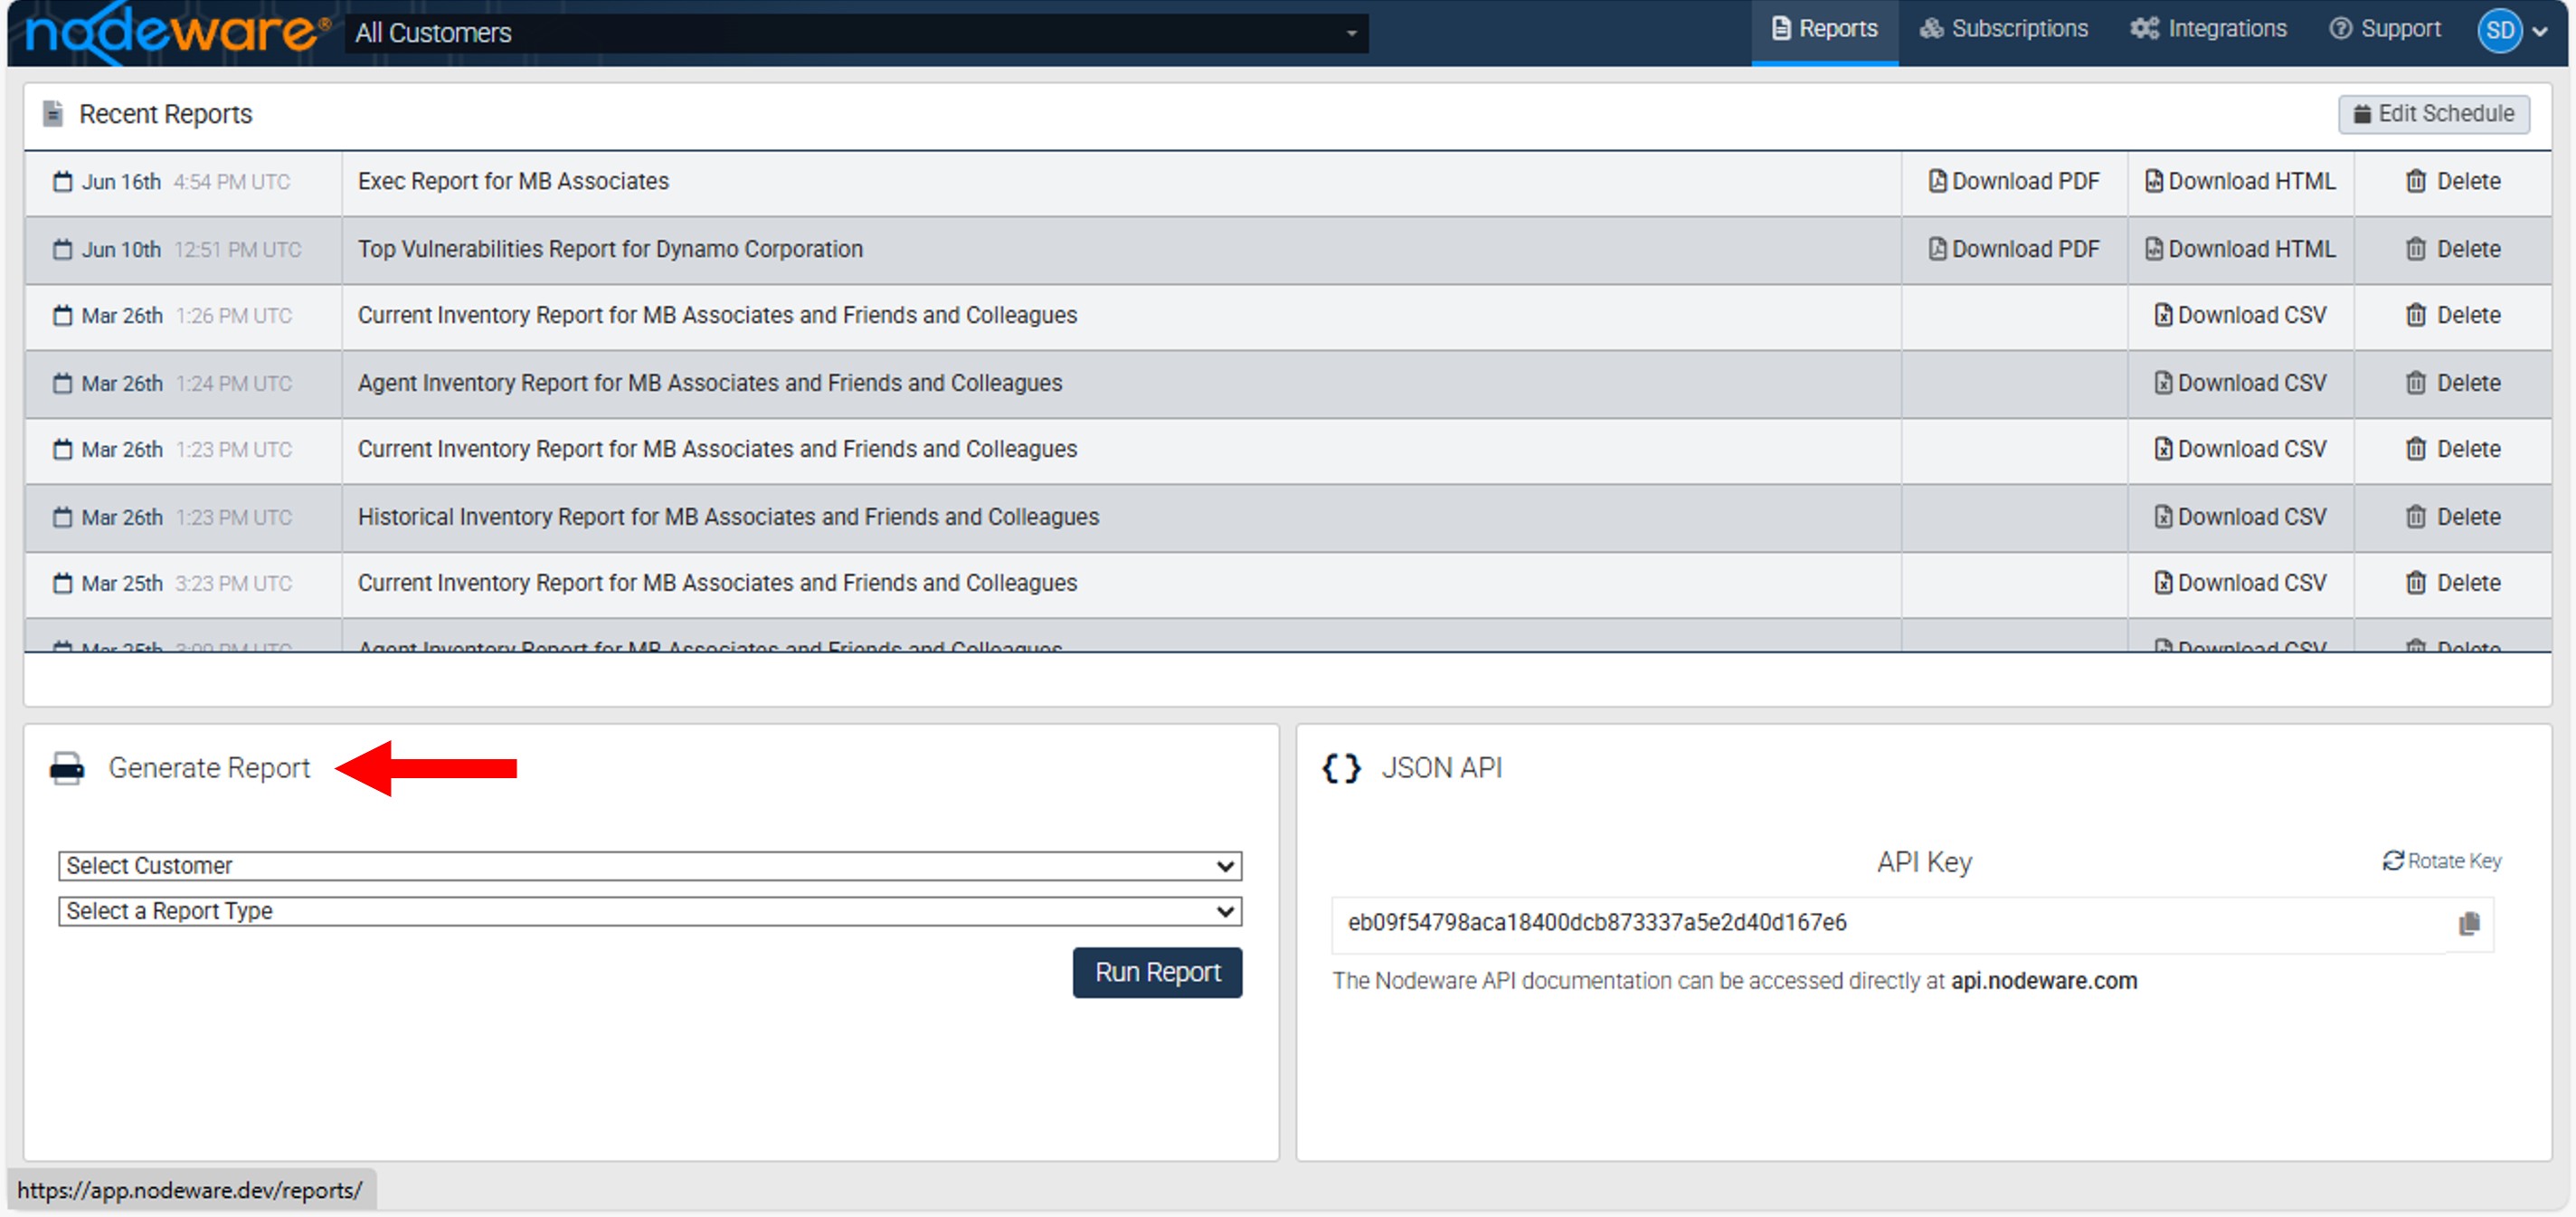The width and height of the screenshot is (2576, 1217).
Task: Open the Select Customer dropdown
Action: pos(650,866)
